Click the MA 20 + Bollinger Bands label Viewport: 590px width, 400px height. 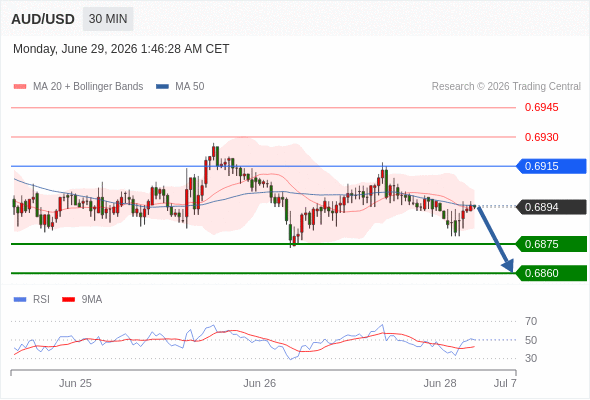coord(88,87)
